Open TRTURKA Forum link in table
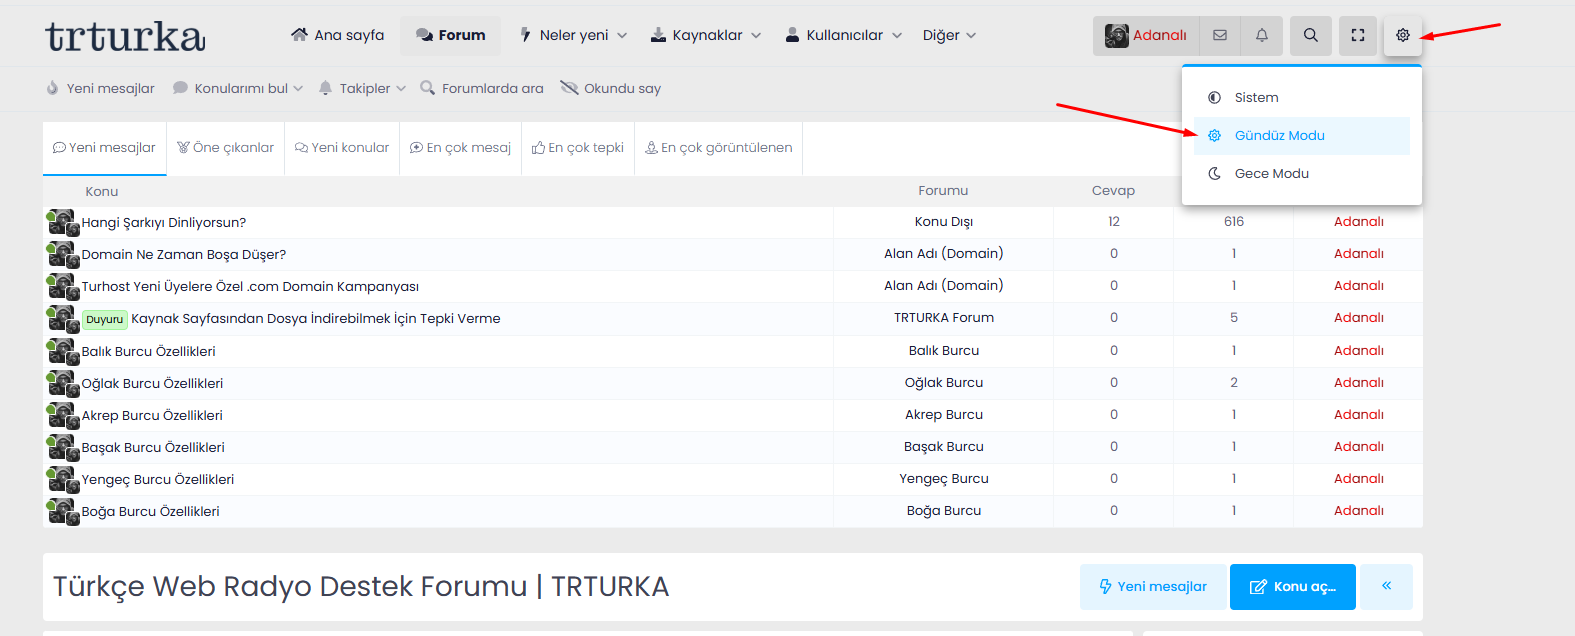This screenshot has width=1575, height=636. (x=944, y=317)
